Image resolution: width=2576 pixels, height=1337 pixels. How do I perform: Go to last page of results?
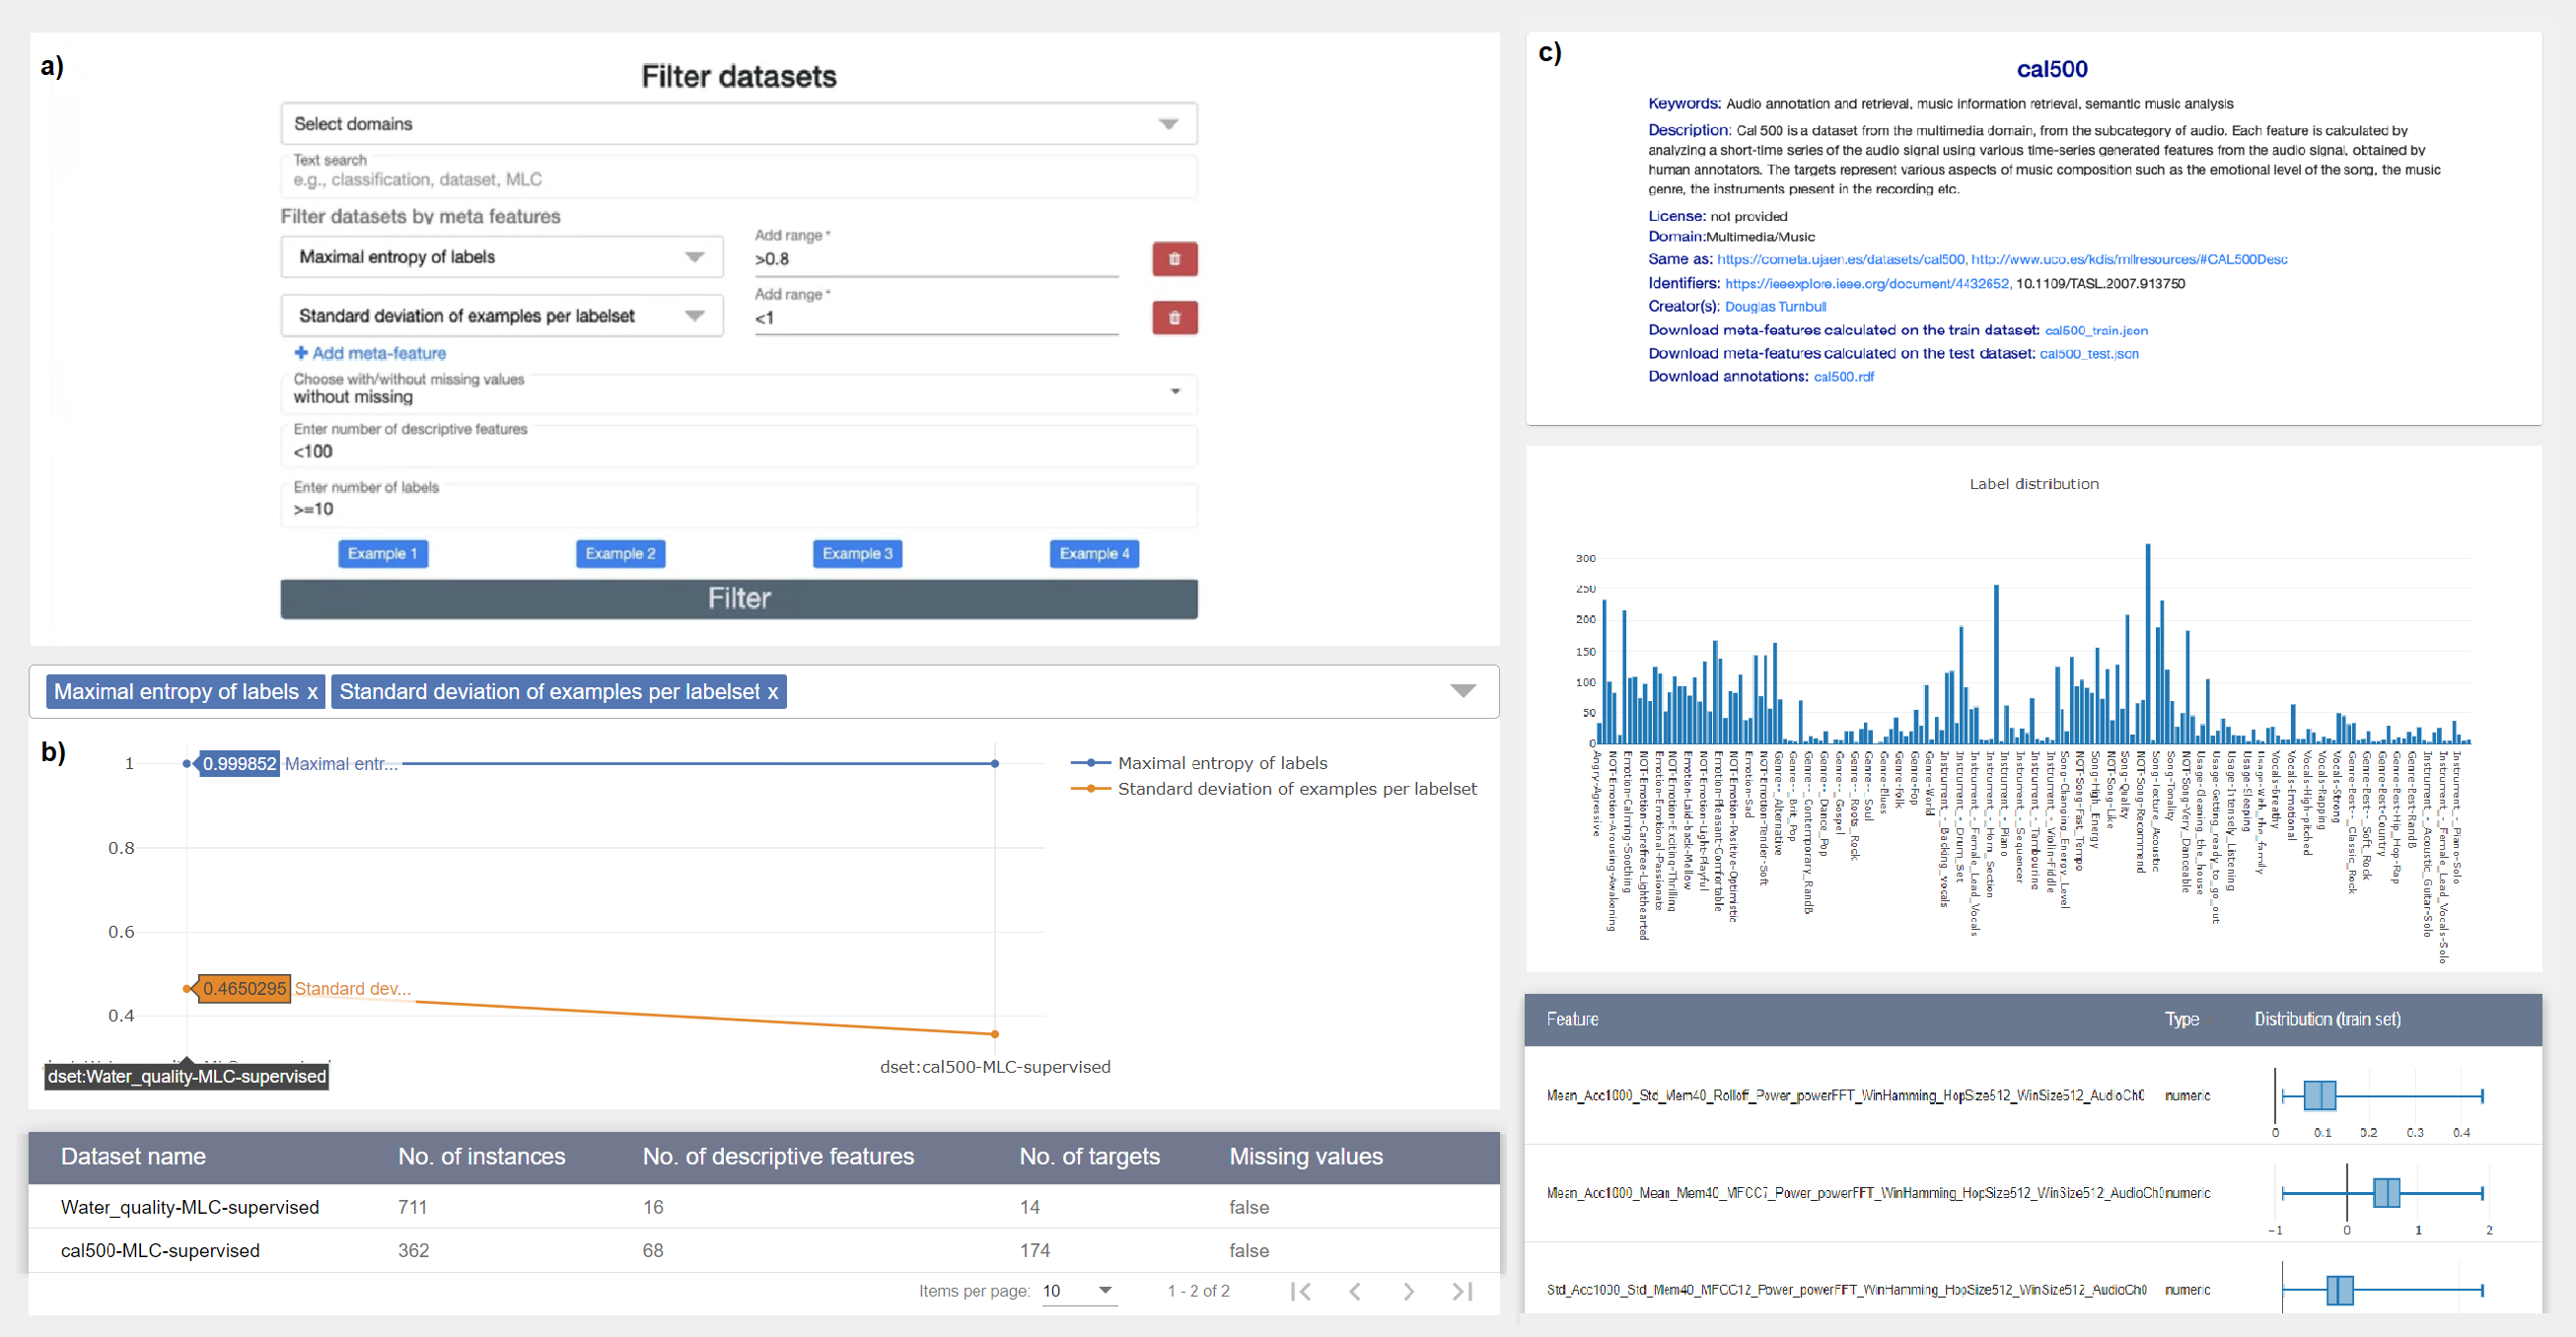1462,1291
